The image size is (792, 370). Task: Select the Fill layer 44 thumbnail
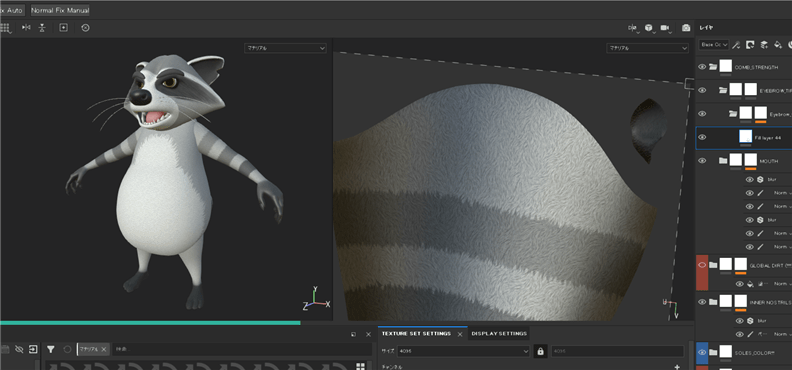click(745, 136)
